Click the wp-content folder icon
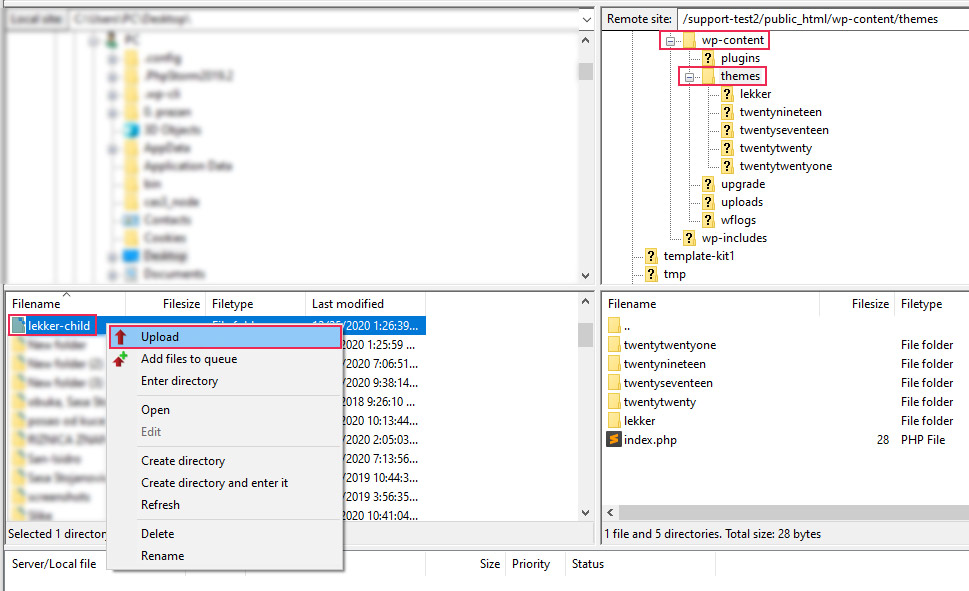The image size is (969, 591). [x=689, y=40]
